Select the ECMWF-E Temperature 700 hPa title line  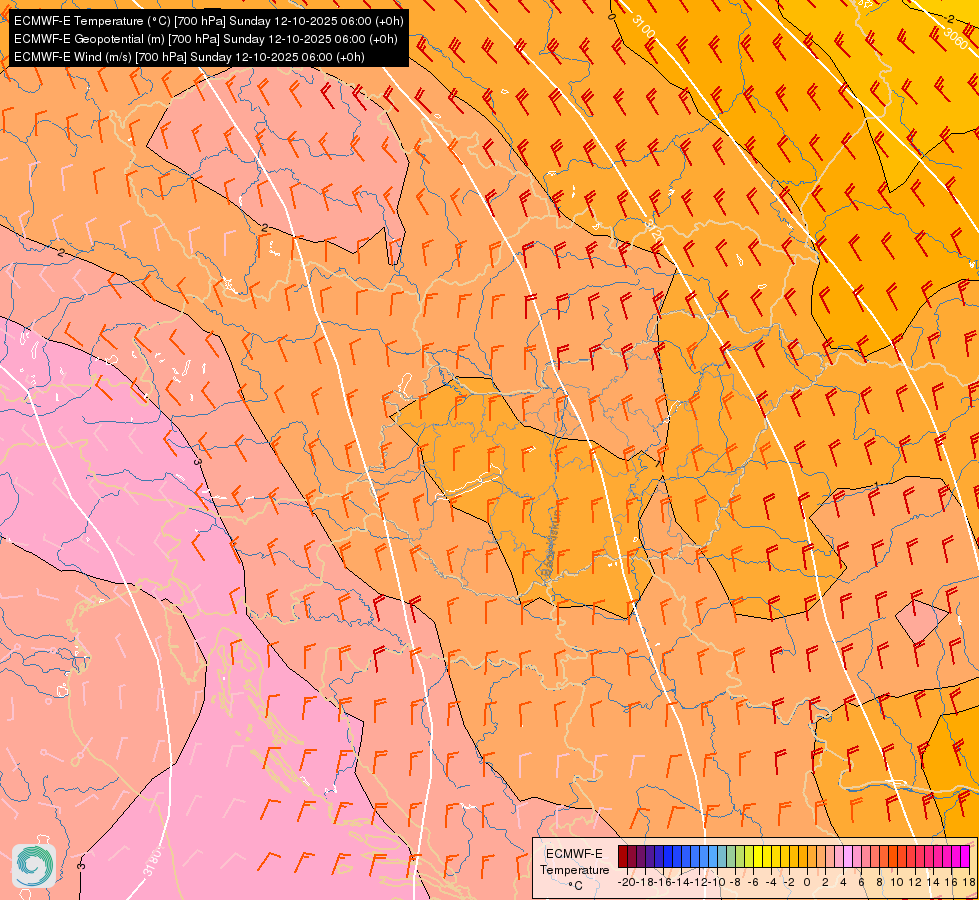[x=209, y=21]
